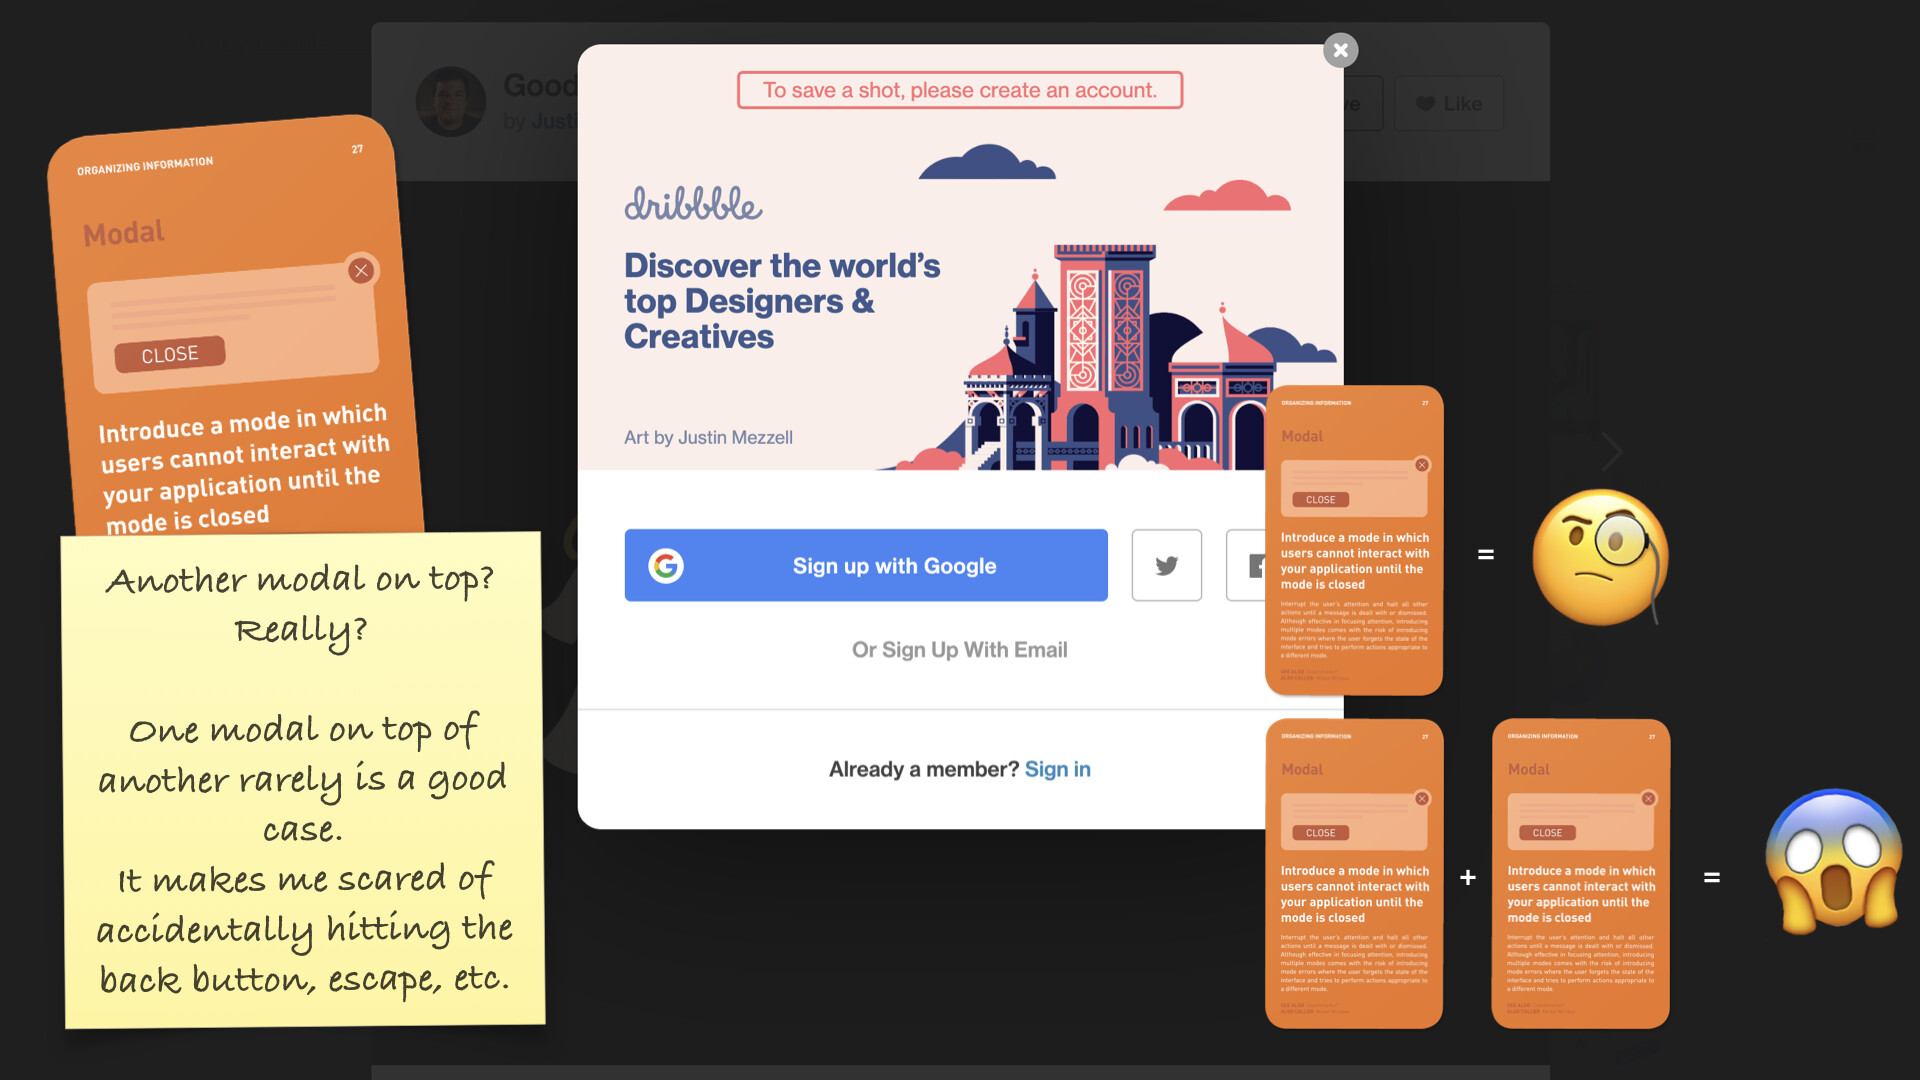Click the Sign in link
This screenshot has height=1080, width=1920.
(1057, 769)
